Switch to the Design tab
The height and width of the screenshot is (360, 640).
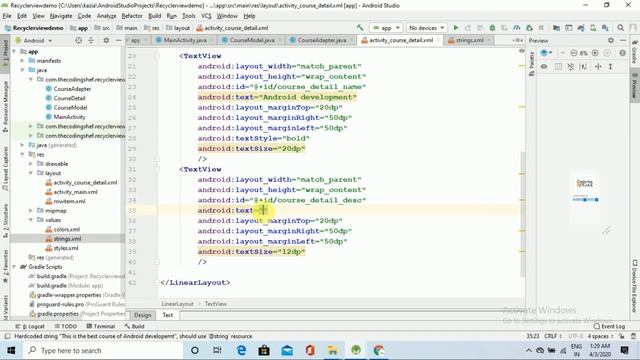tap(142, 315)
